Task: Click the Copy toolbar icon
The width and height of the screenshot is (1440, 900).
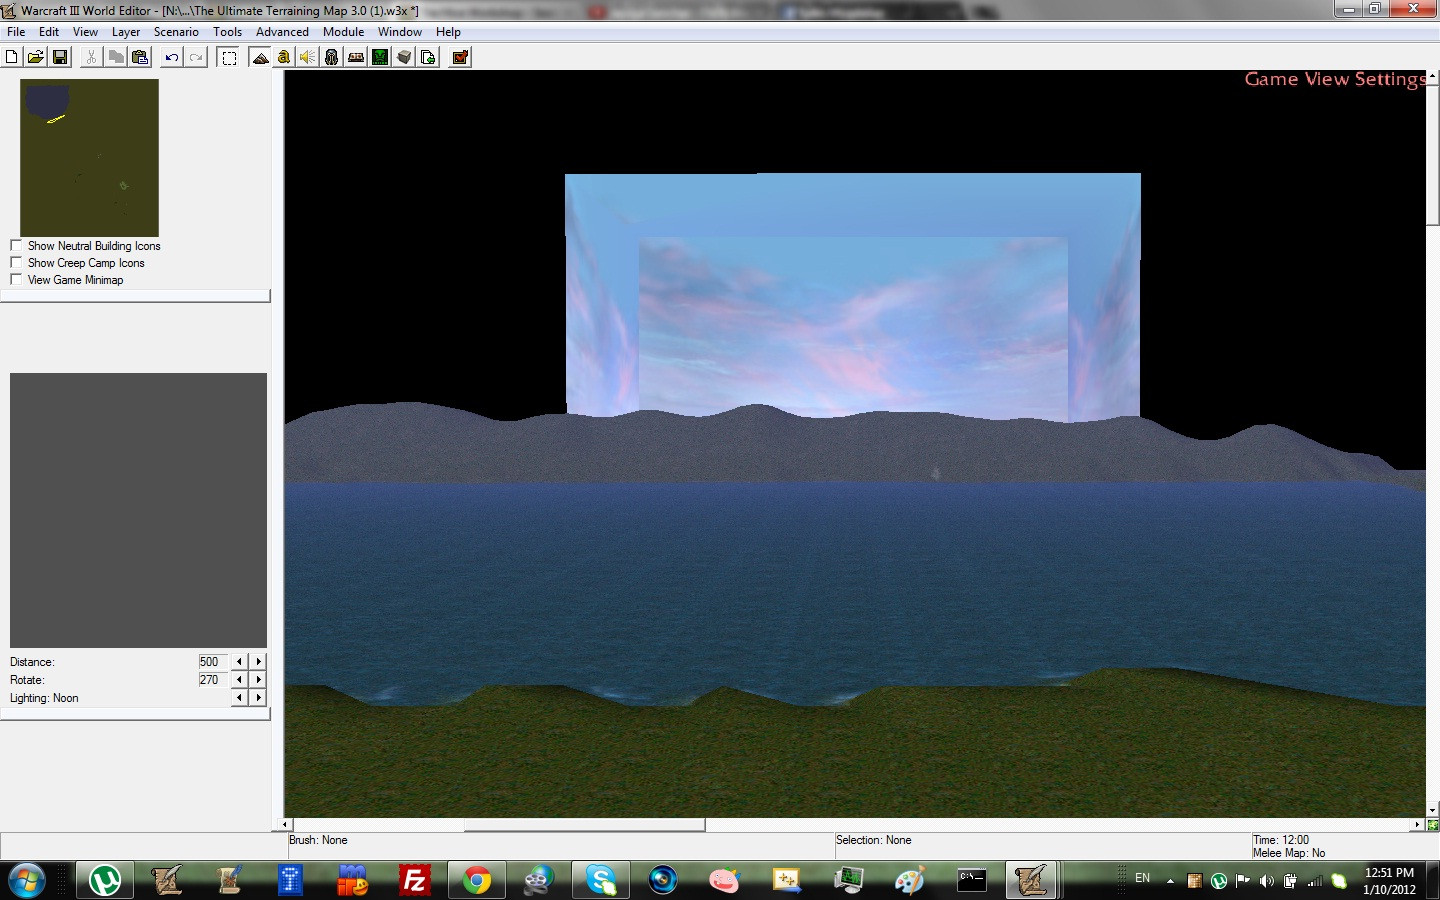Action: (x=116, y=57)
